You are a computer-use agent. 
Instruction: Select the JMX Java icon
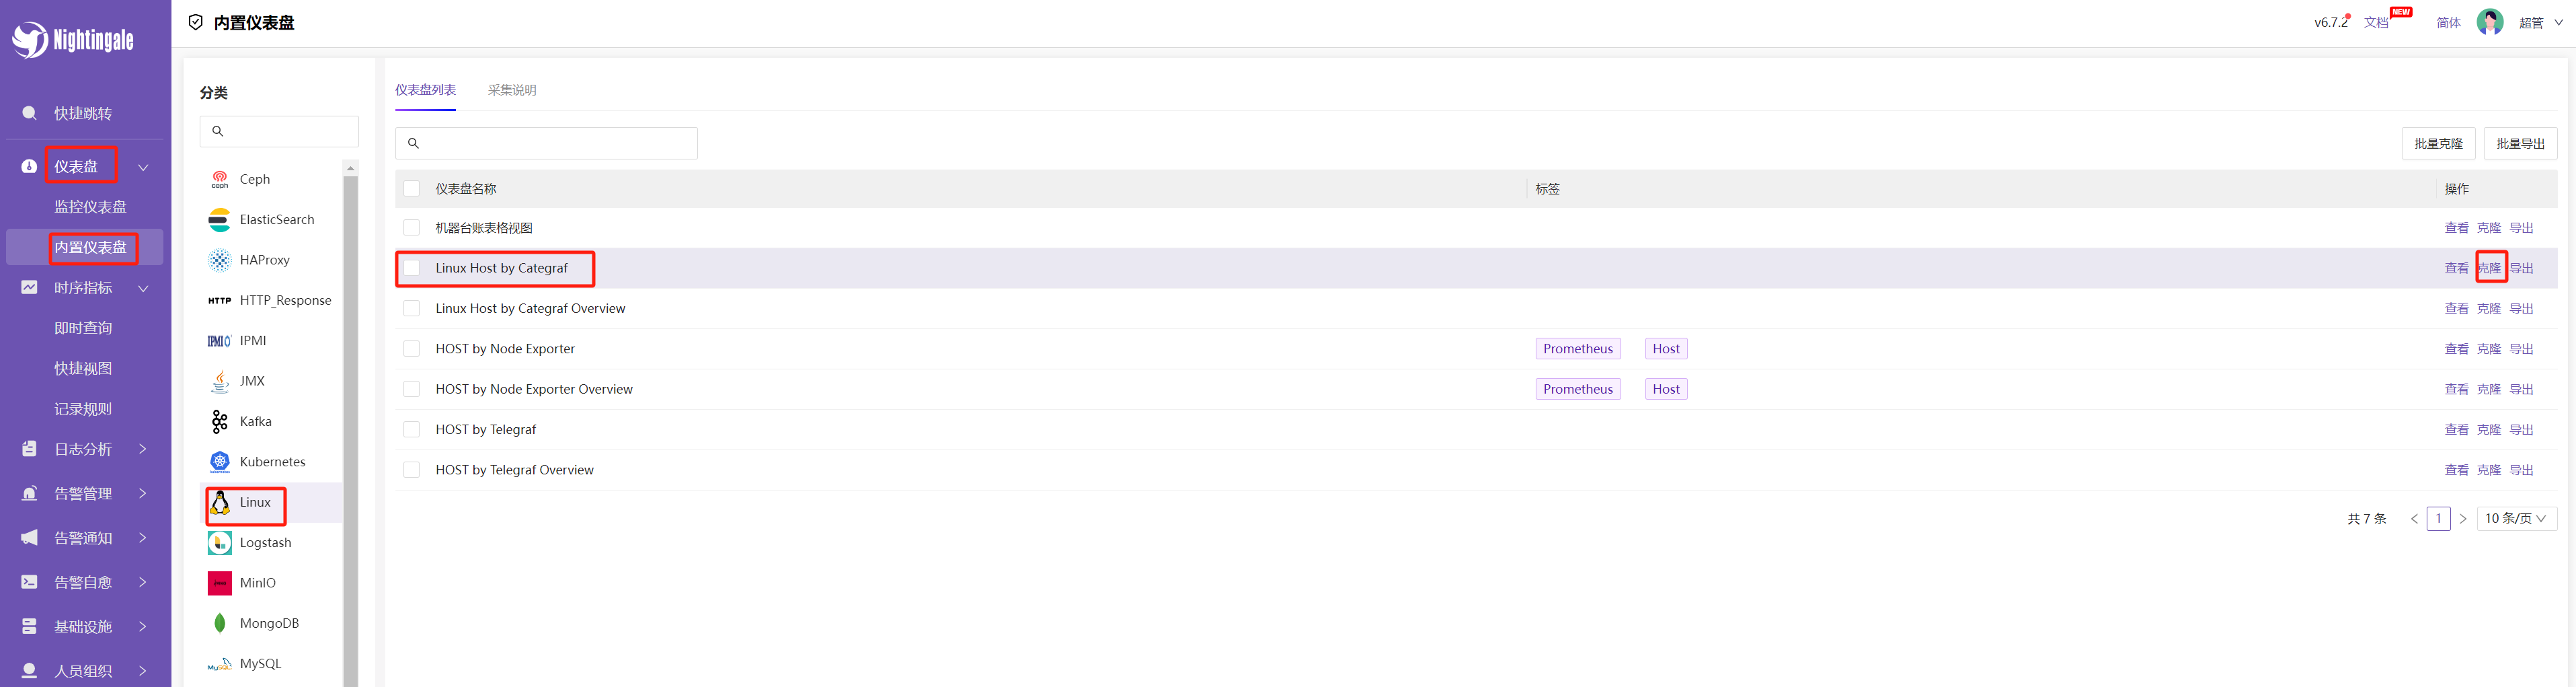[x=220, y=381]
